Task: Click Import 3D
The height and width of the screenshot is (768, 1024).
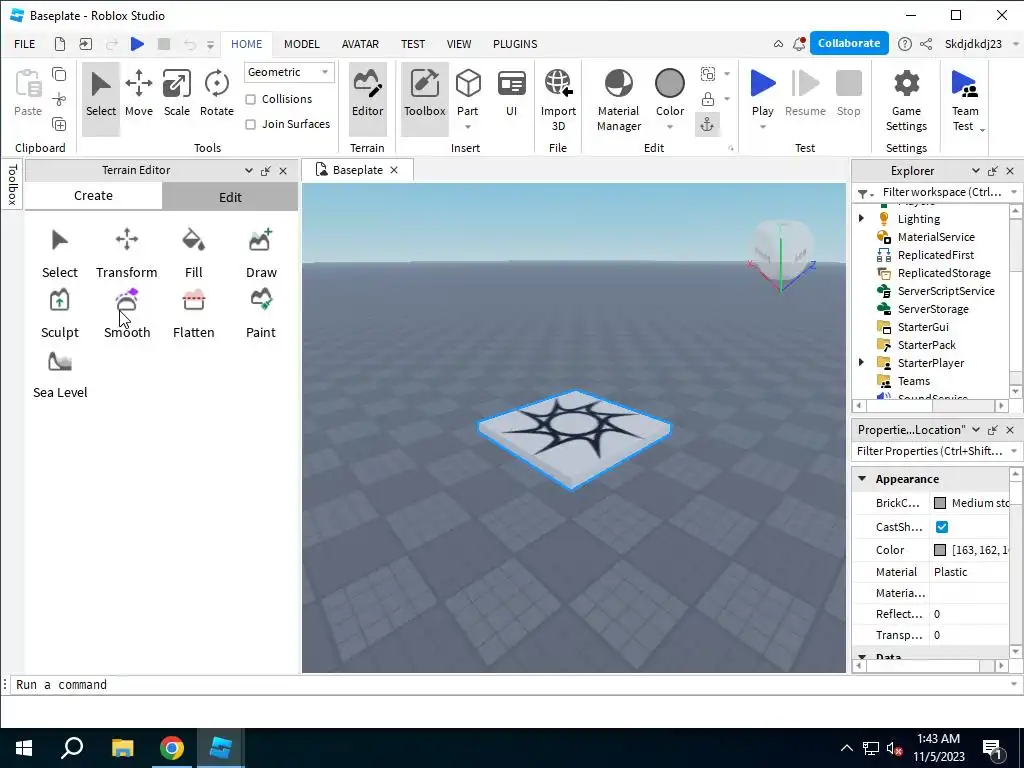Action: tap(558, 99)
